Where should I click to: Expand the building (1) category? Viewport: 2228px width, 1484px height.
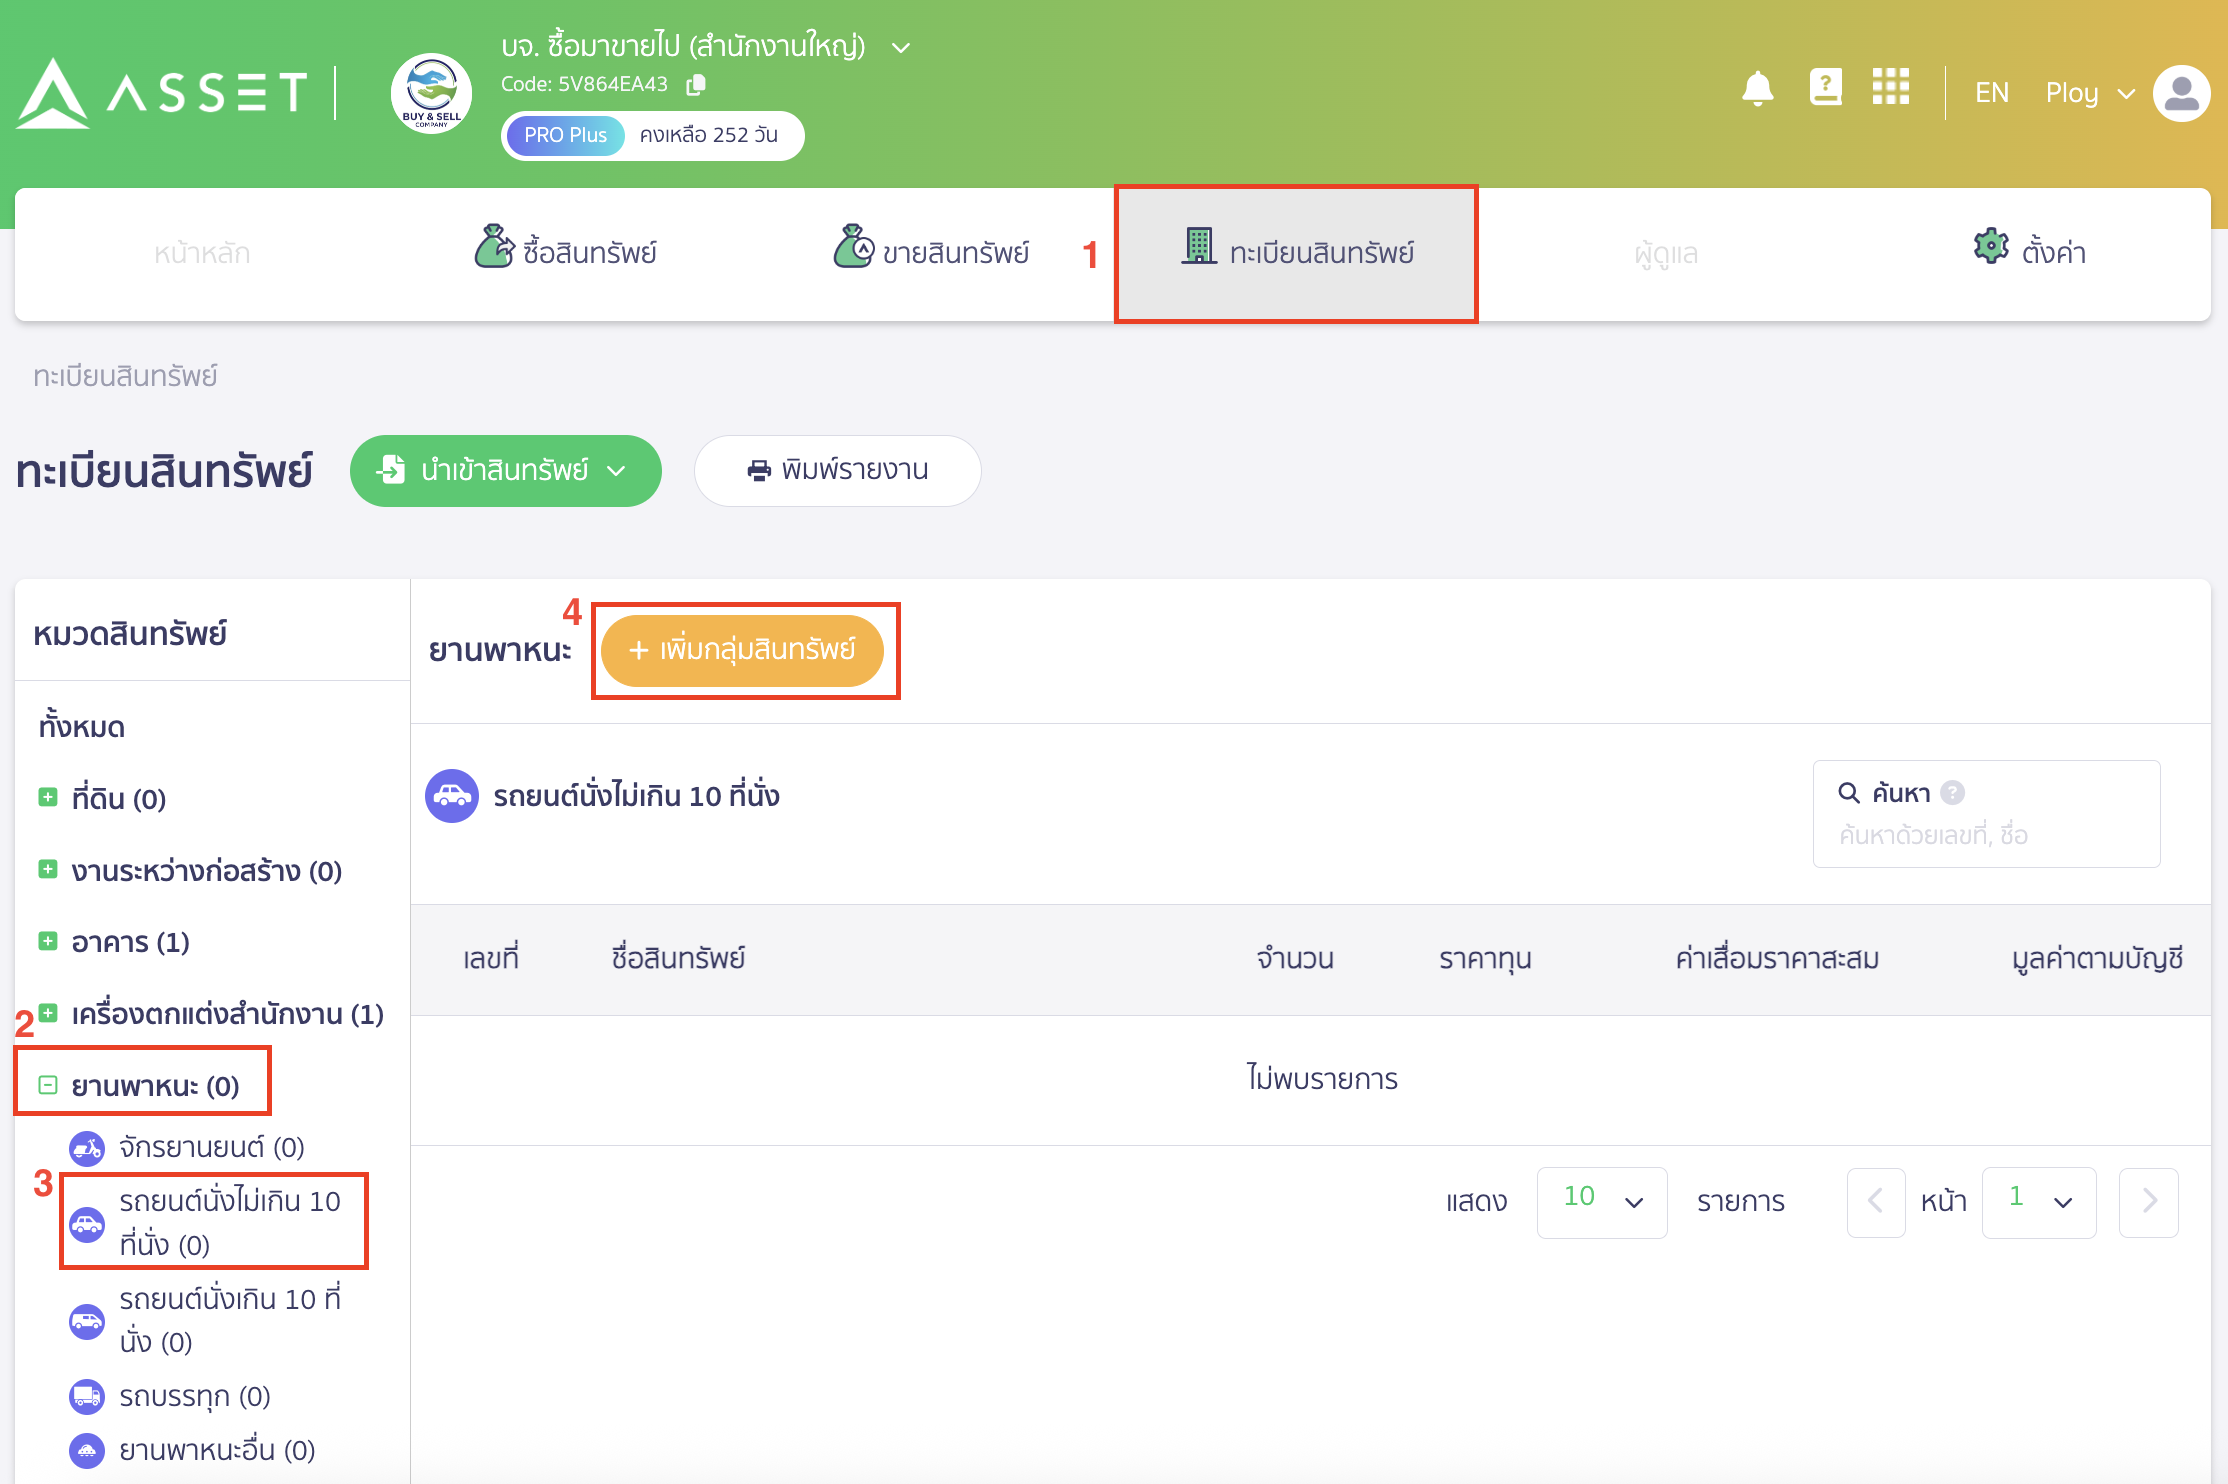pyautogui.click(x=48, y=942)
